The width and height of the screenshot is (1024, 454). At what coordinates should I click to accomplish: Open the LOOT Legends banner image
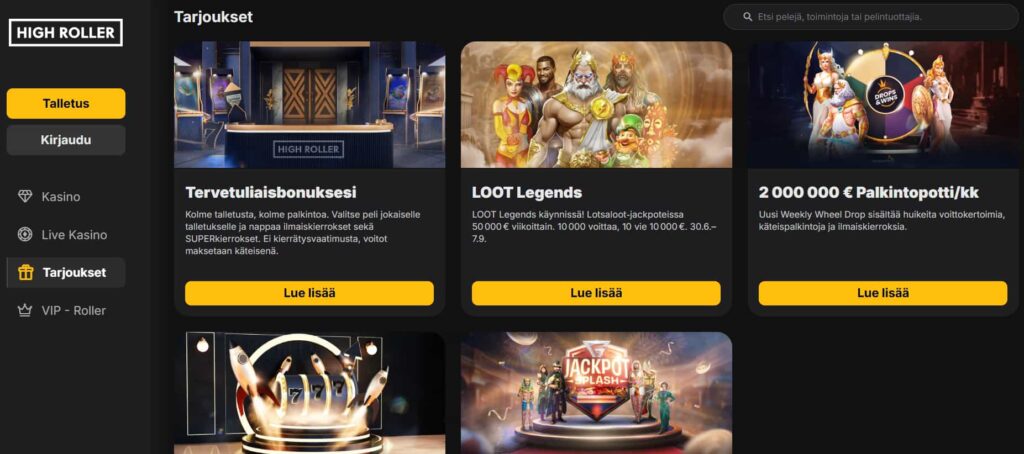click(596, 105)
